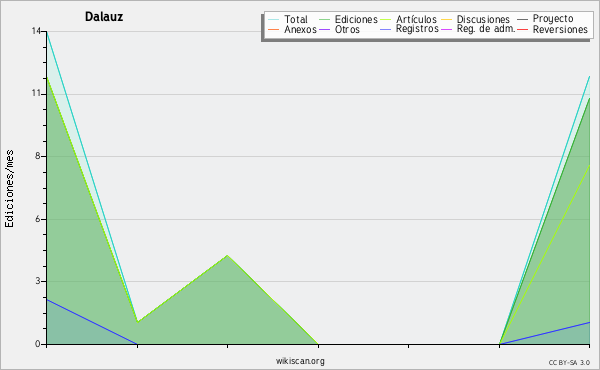Click the Discusiones legend label
Screen dimensions: 600x370
483,19
